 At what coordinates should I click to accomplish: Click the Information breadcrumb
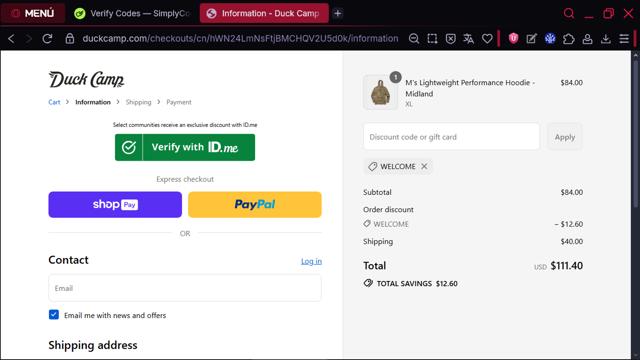point(93,102)
